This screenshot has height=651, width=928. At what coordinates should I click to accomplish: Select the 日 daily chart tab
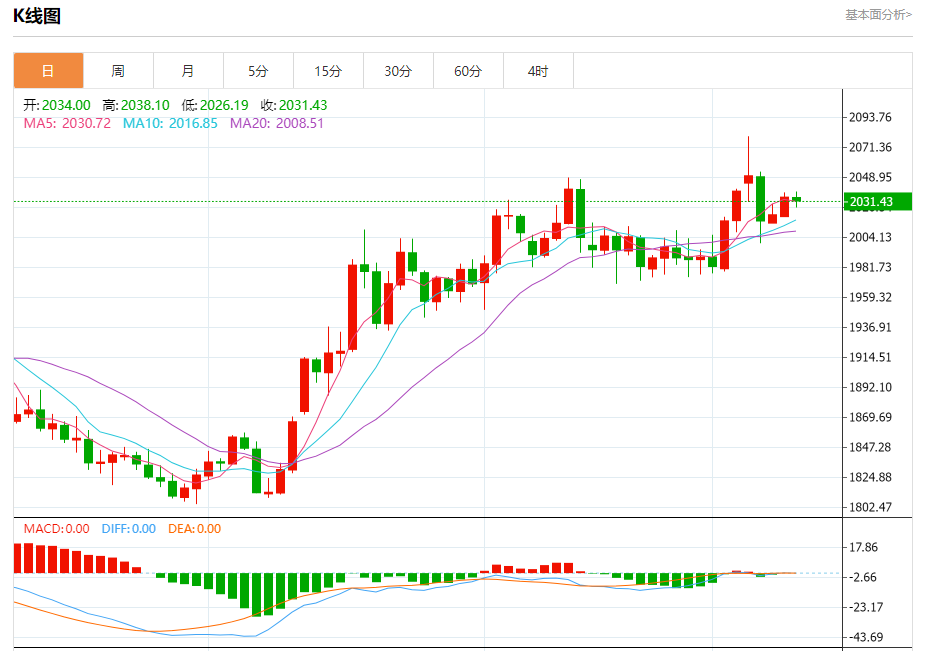click(x=49, y=71)
